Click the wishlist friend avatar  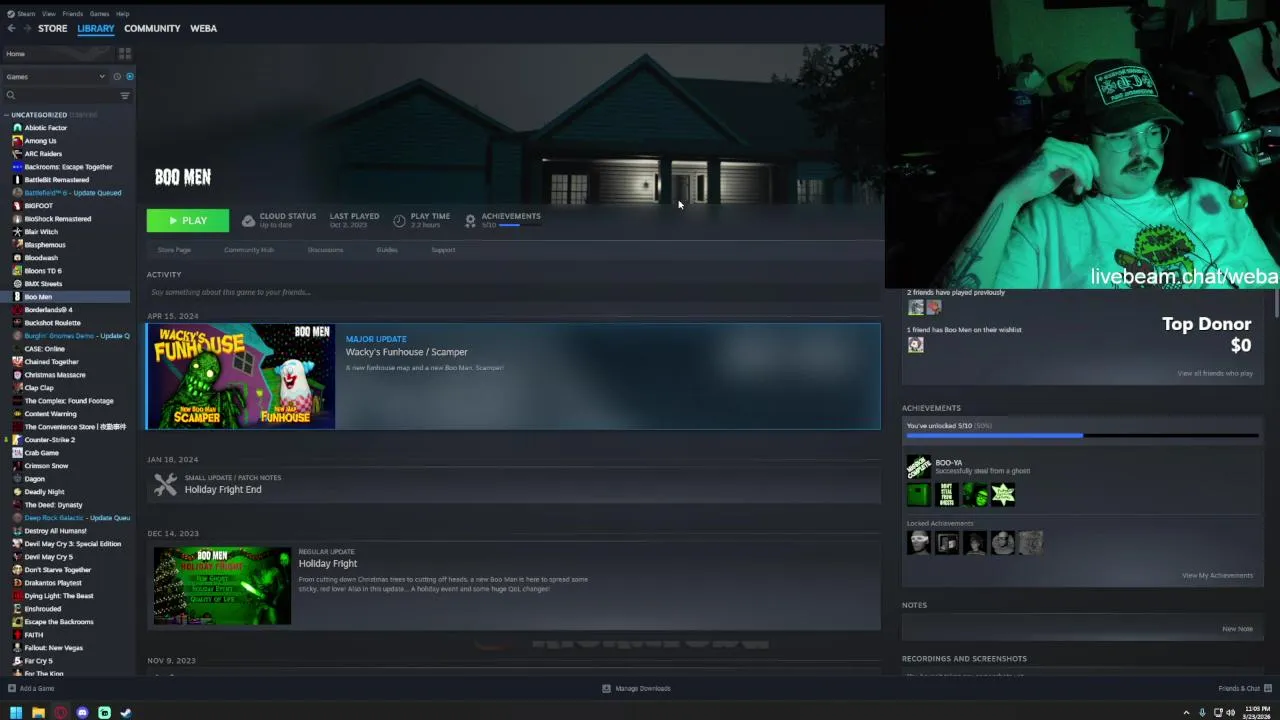(915, 344)
